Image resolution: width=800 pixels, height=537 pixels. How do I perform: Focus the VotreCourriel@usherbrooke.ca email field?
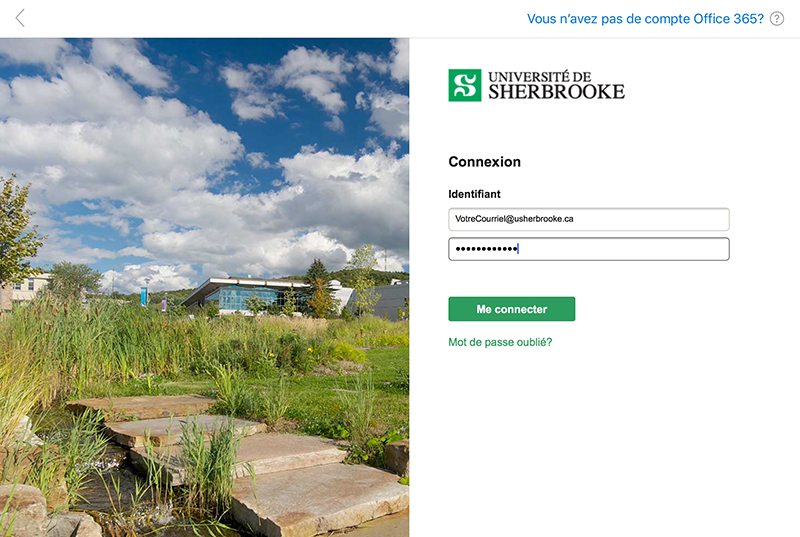pyautogui.click(x=589, y=219)
